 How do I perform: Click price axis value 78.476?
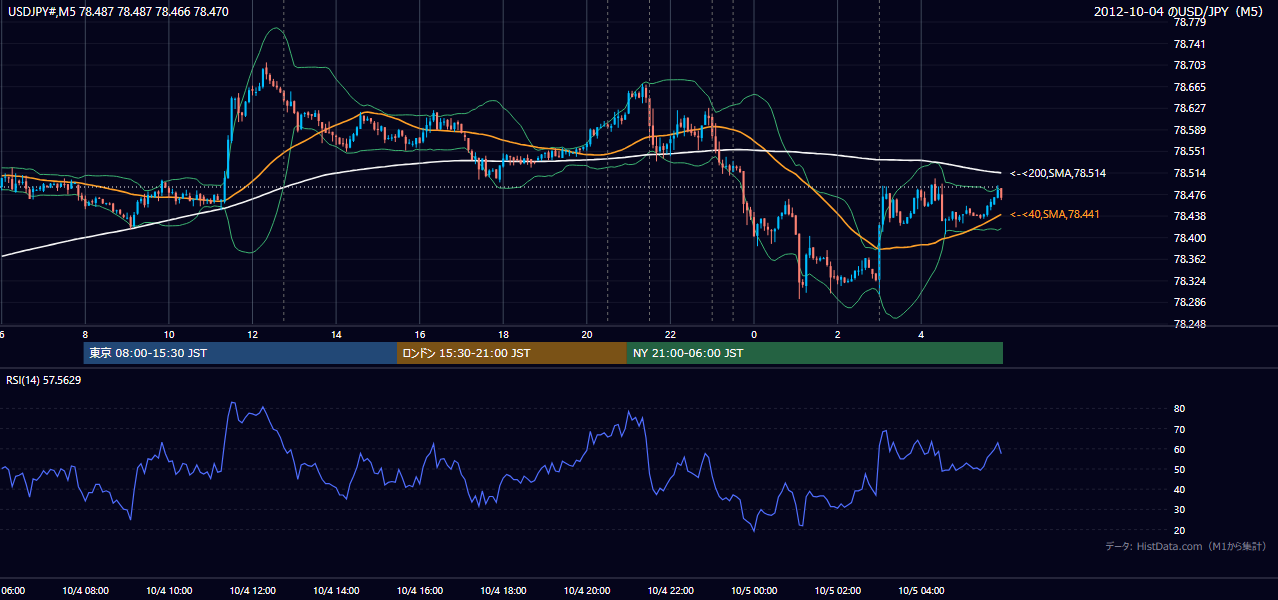(x=1190, y=195)
